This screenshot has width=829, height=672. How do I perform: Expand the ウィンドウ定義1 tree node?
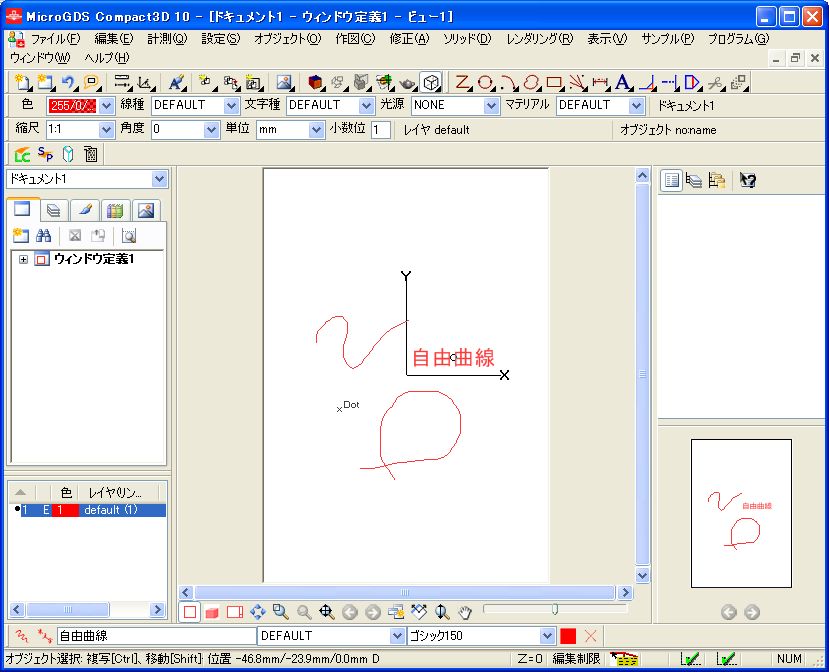click(x=24, y=260)
